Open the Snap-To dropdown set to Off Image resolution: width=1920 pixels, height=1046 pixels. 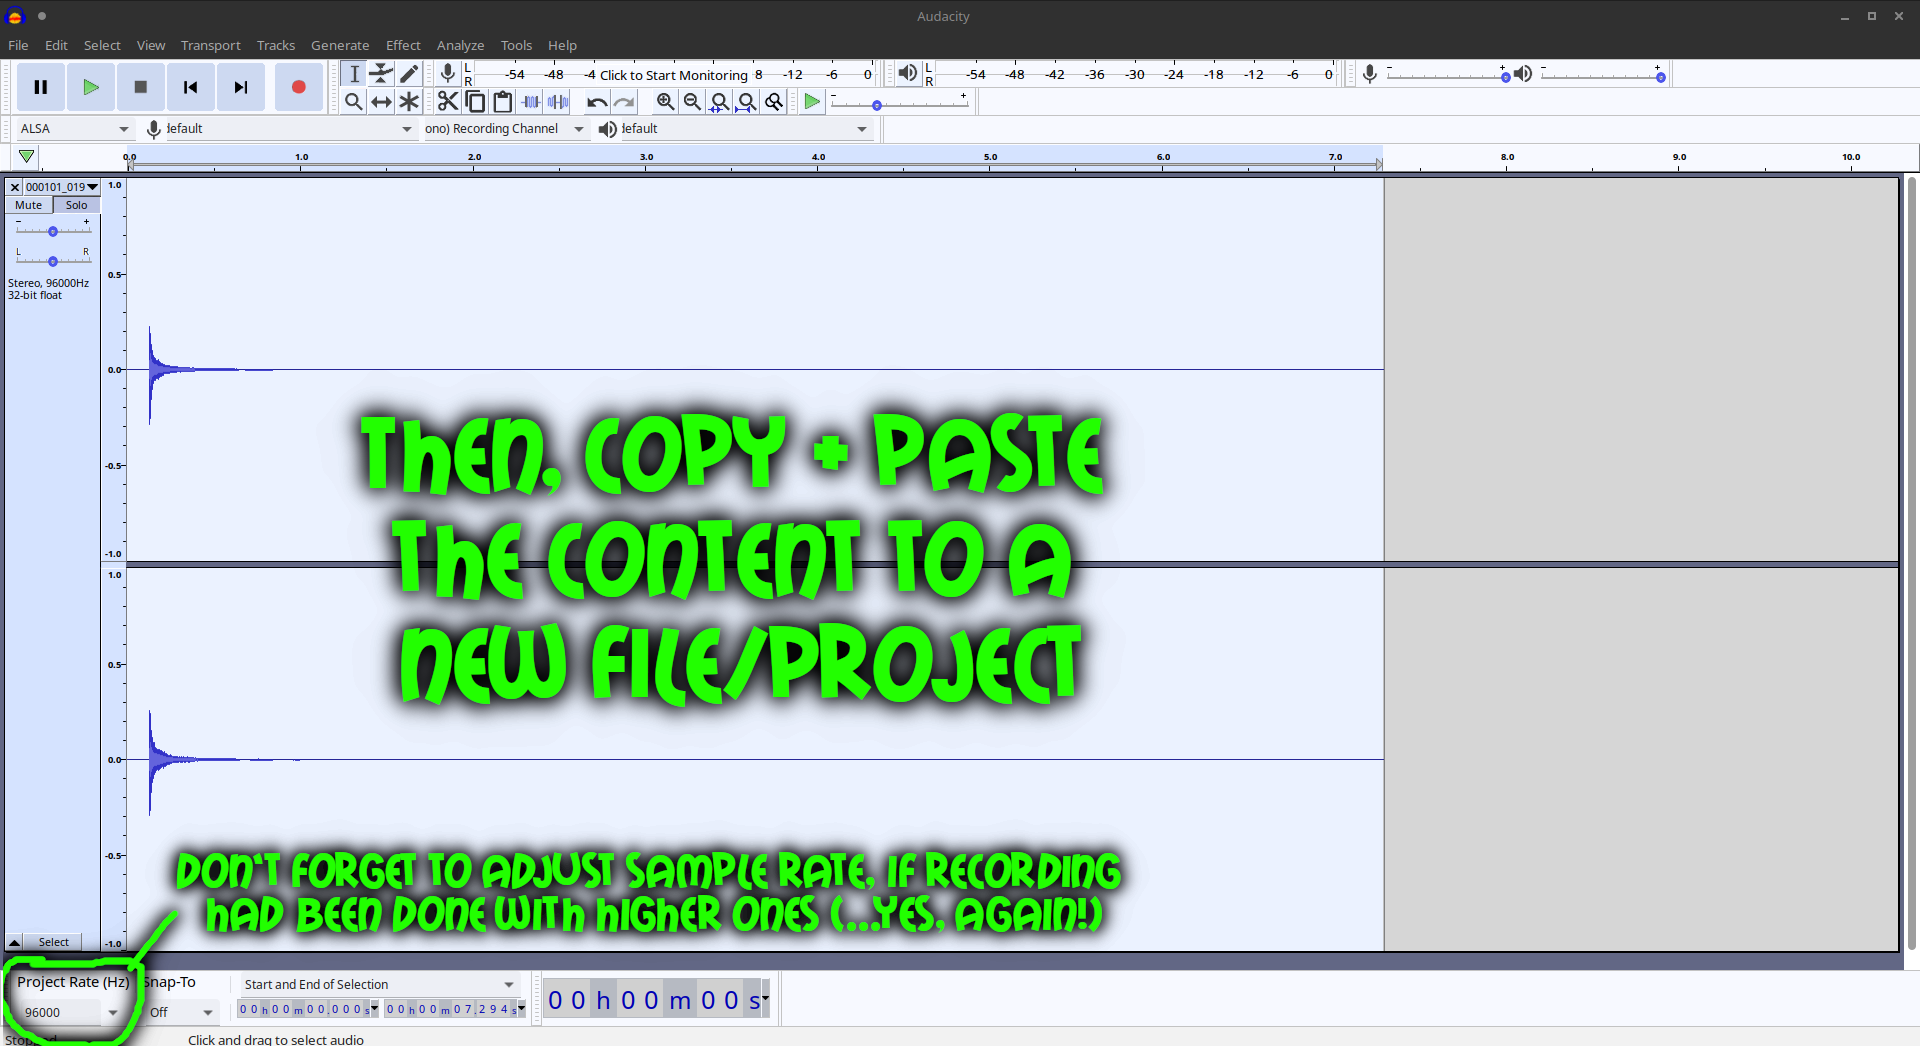[x=180, y=1012]
